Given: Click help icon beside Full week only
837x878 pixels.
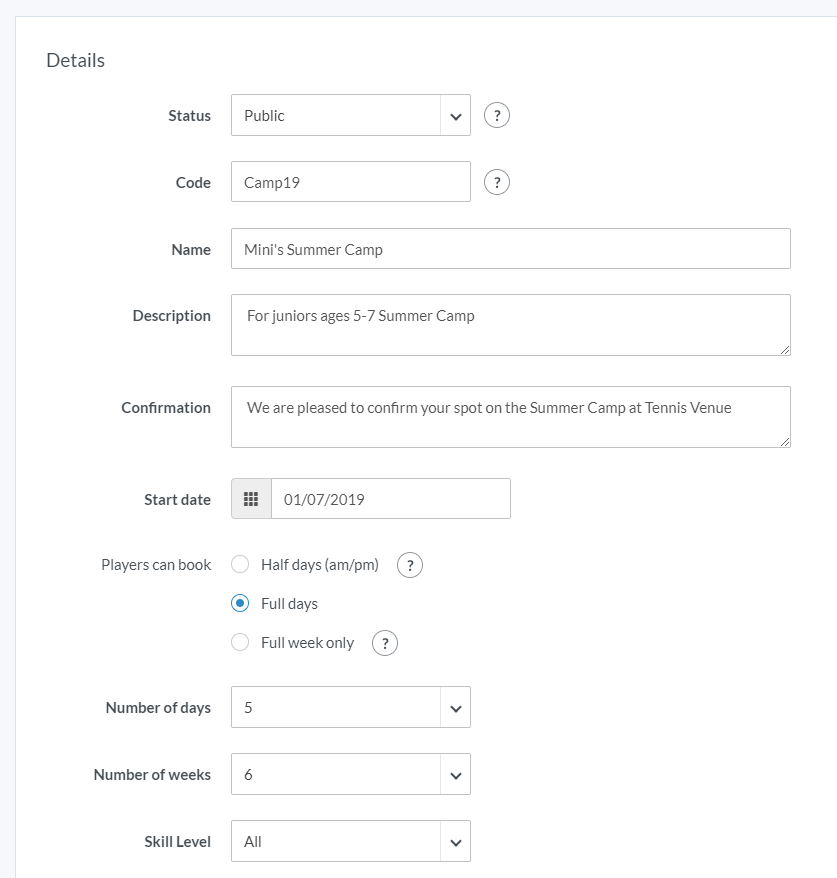Looking at the screenshot, I should [385, 643].
